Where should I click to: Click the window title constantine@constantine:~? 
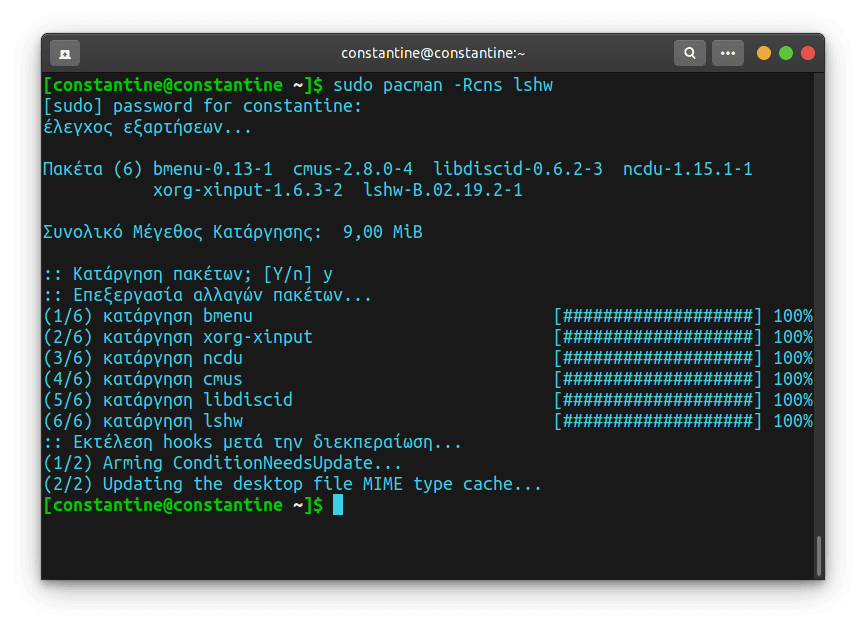pyautogui.click(x=433, y=52)
